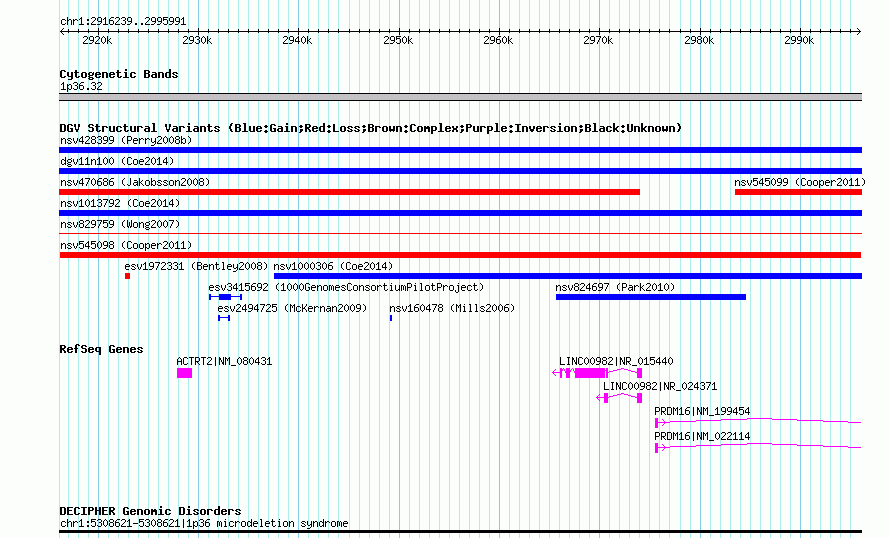Click the LINC00982 NR_024371 gene model
Image resolution: width=890 pixels, height=538 pixels.
point(619,398)
